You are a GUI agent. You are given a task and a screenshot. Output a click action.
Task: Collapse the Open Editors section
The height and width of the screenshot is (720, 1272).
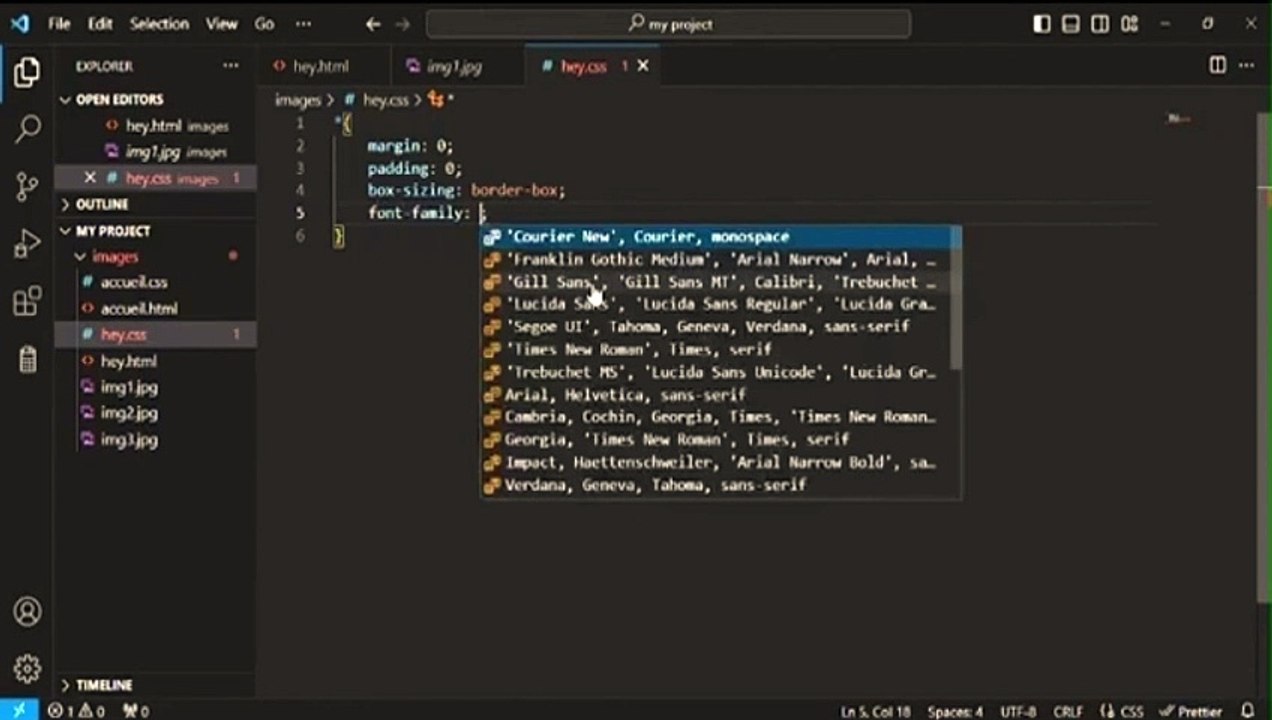[118, 99]
